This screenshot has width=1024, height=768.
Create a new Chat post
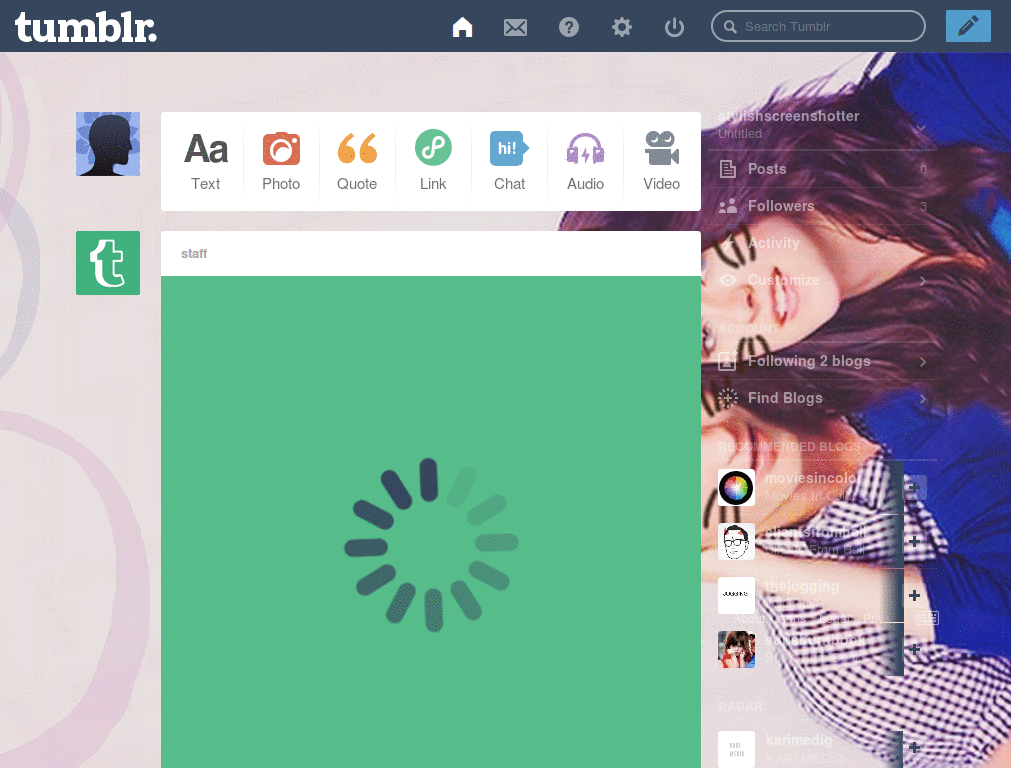point(509,161)
